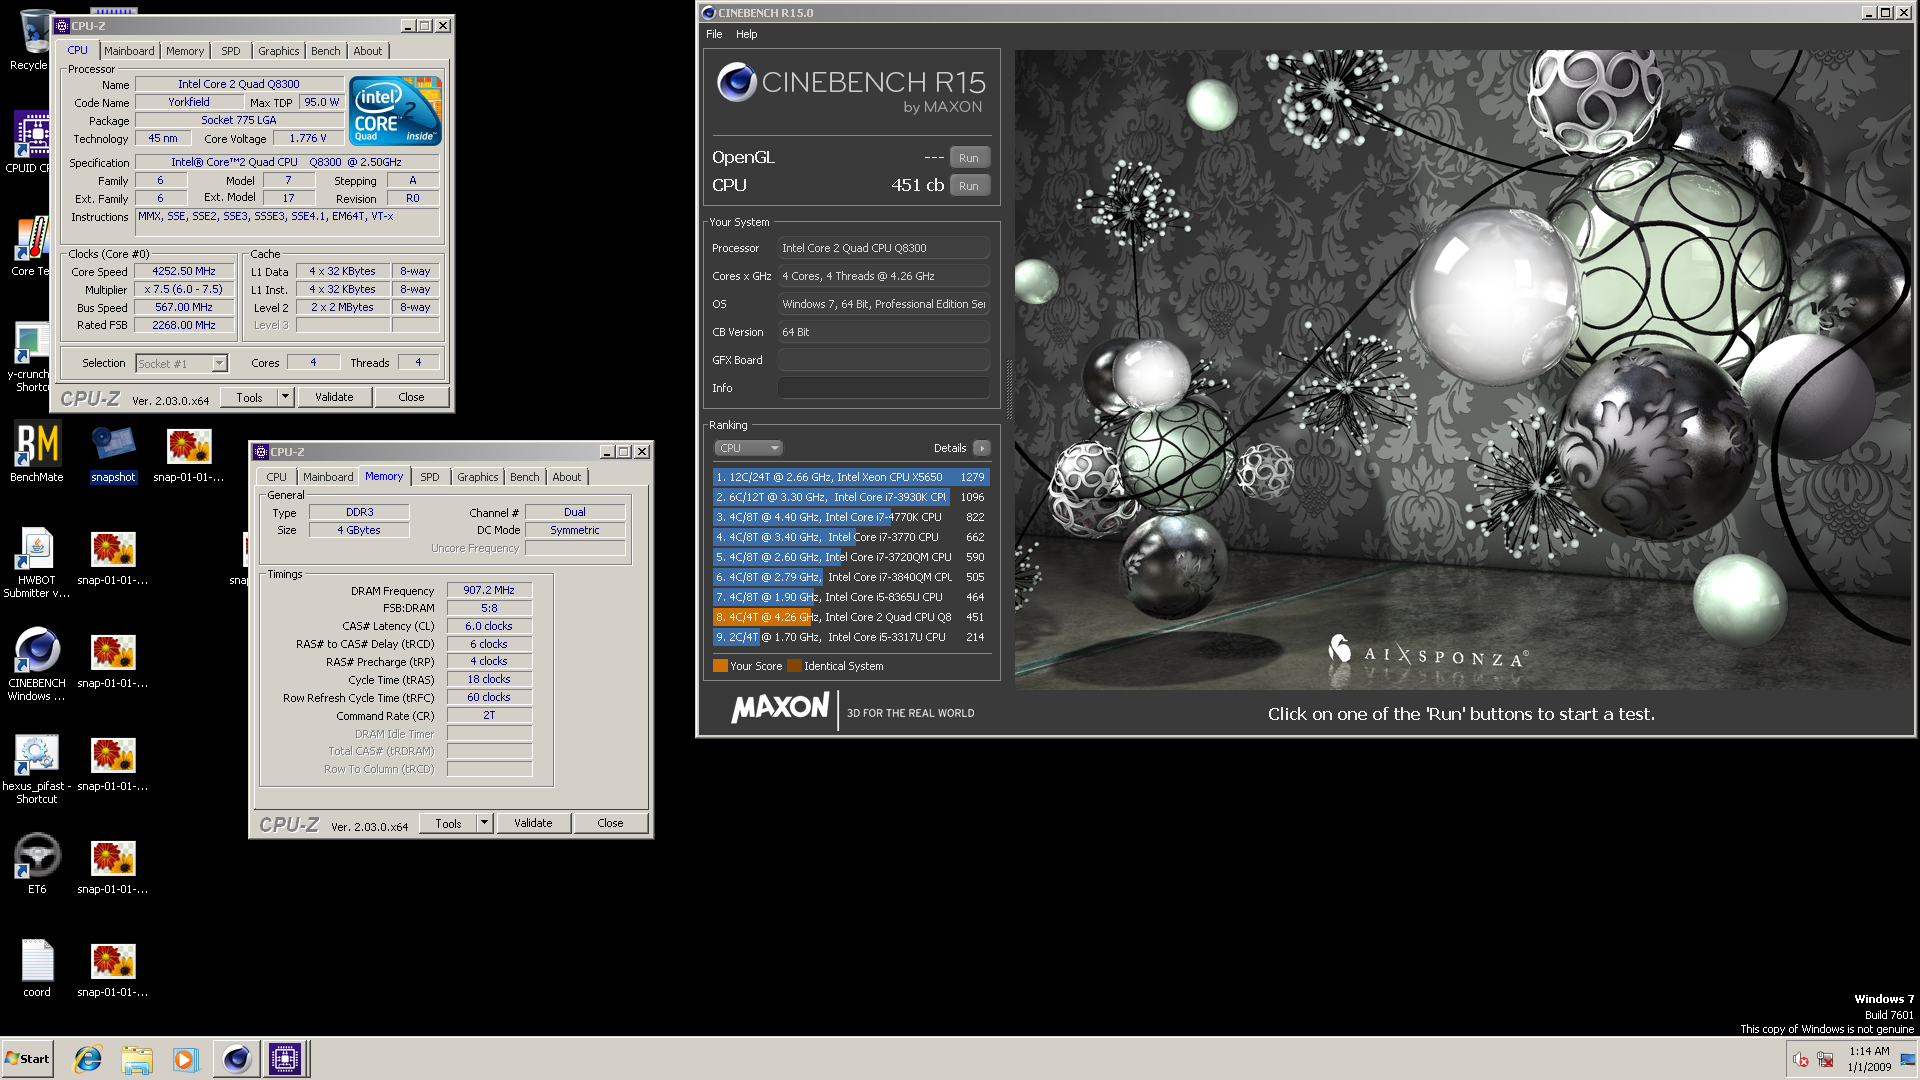
Task: Click Close in top CPU-Z window
Action: [x=411, y=397]
